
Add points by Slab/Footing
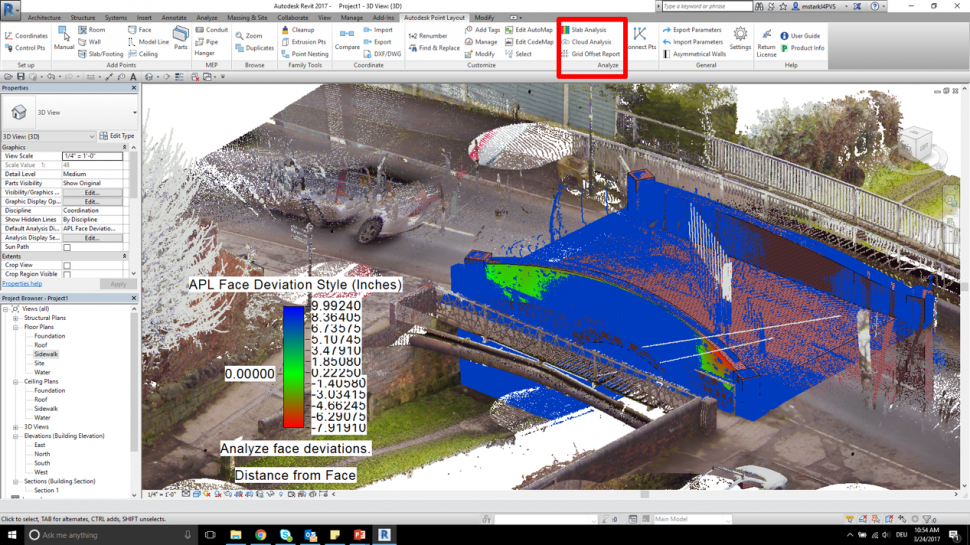click(100, 54)
